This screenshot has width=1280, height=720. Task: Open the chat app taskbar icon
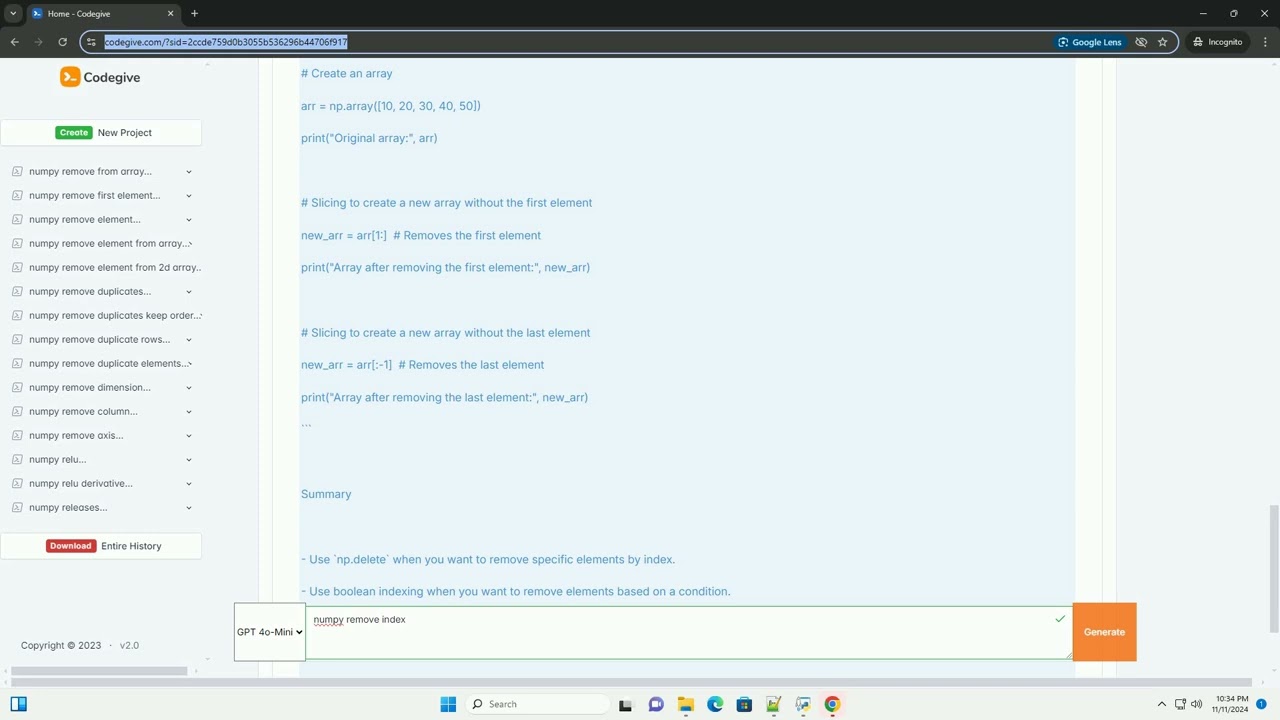pos(656,704)
